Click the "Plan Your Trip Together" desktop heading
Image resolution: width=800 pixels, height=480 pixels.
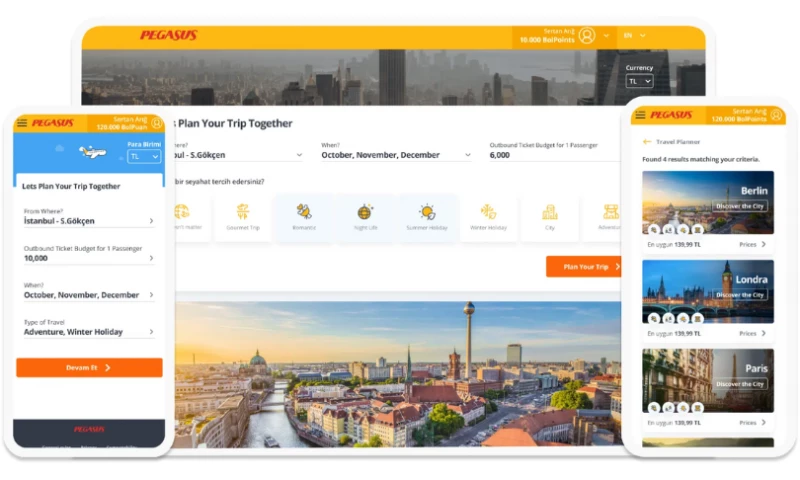click(x=235, y=123)
